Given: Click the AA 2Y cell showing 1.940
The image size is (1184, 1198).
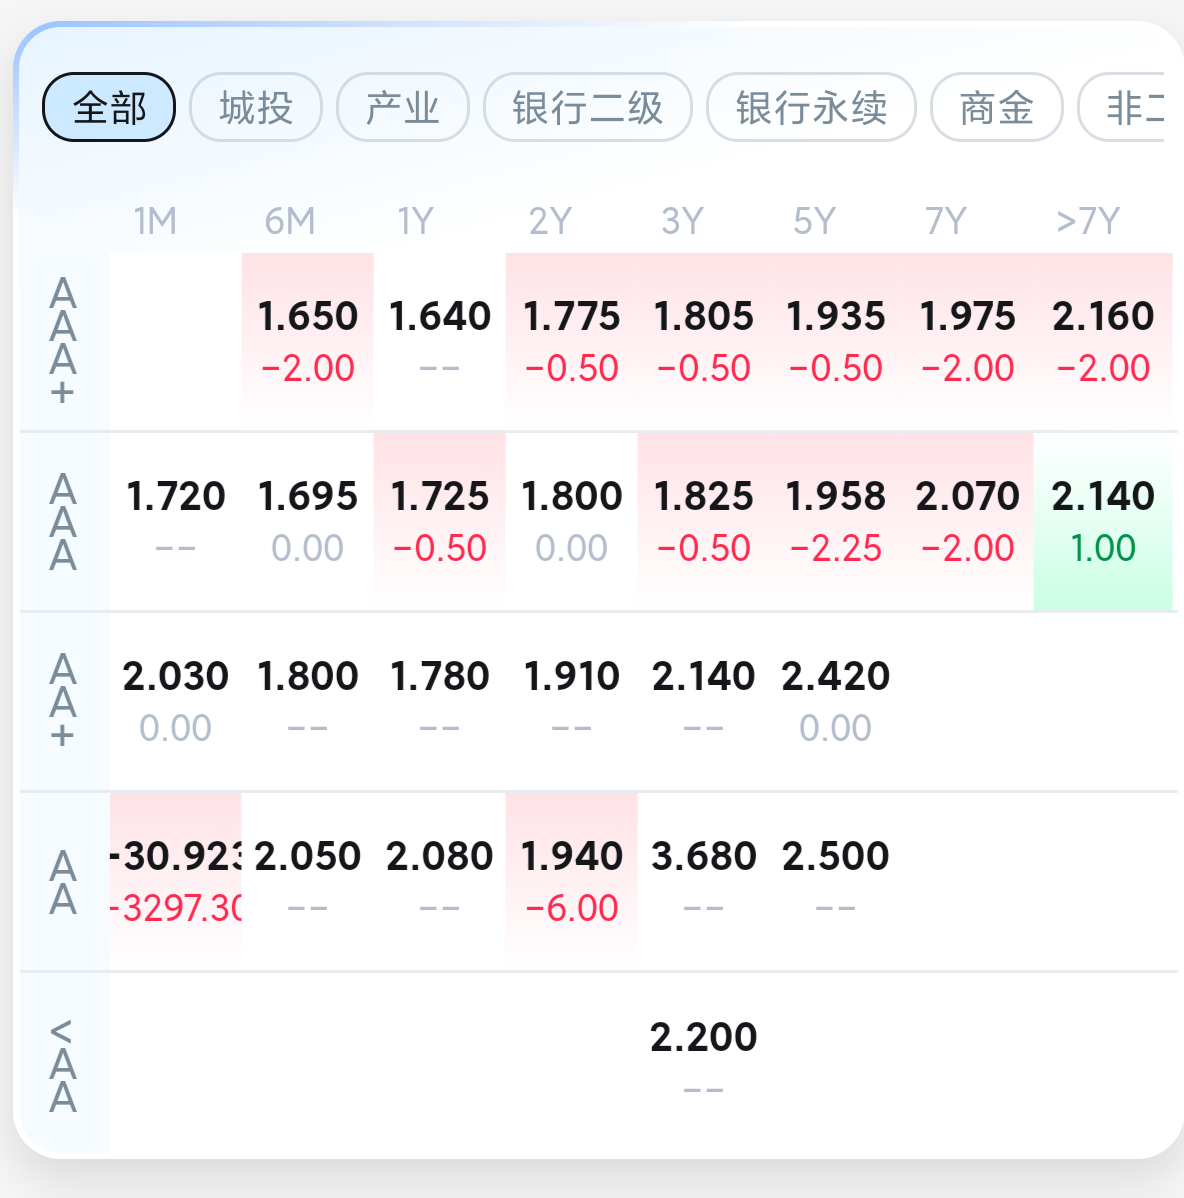Looking at the screenshot, I should [571, 881].
